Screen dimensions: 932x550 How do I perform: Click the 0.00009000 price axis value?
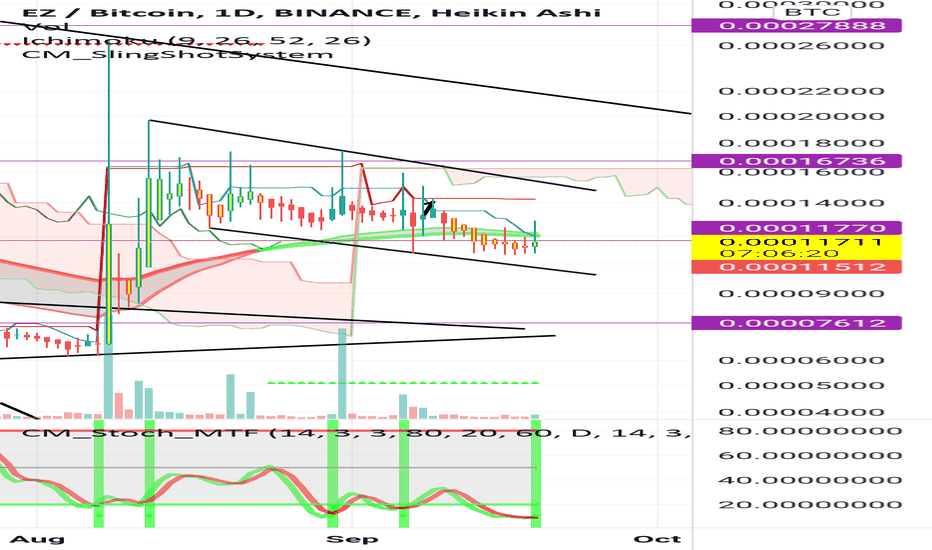(801, 293)
